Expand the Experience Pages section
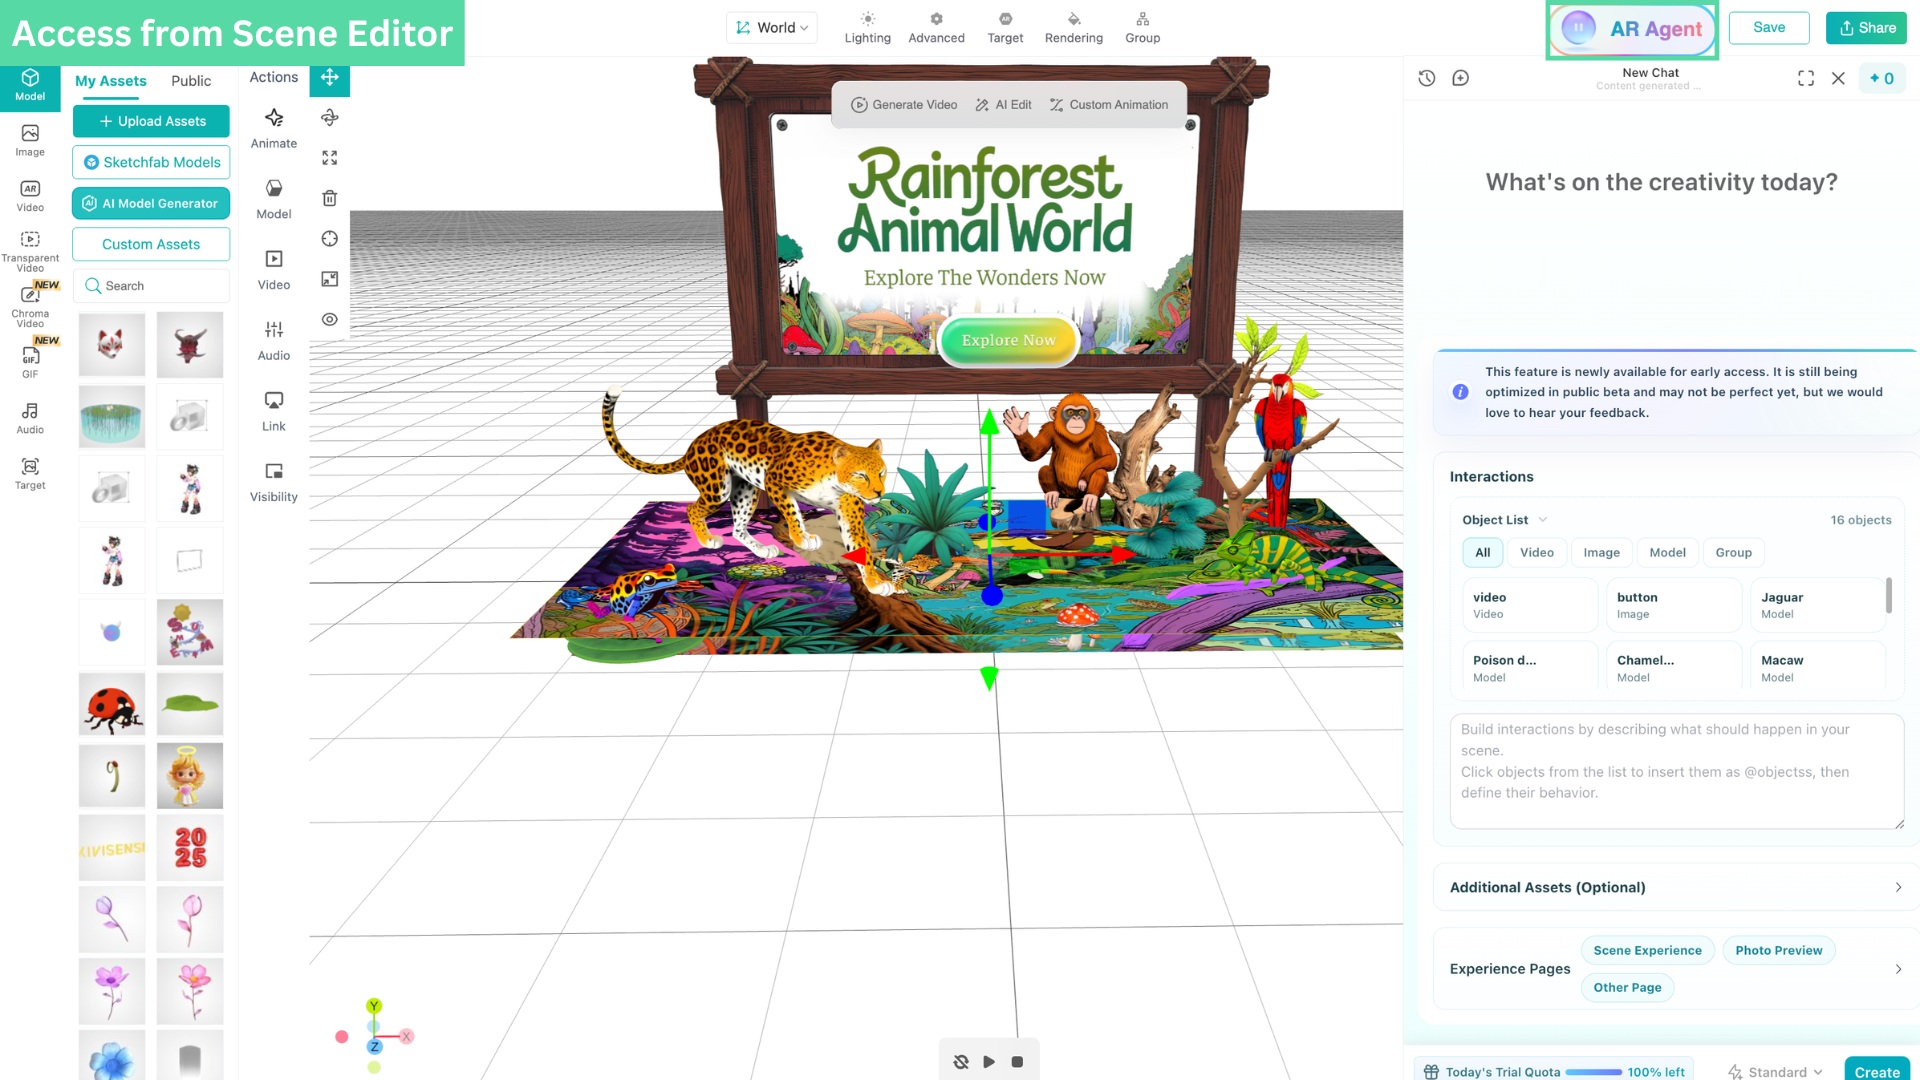This screenshot has width=1920, height=1080. [x=1898, y=969]
